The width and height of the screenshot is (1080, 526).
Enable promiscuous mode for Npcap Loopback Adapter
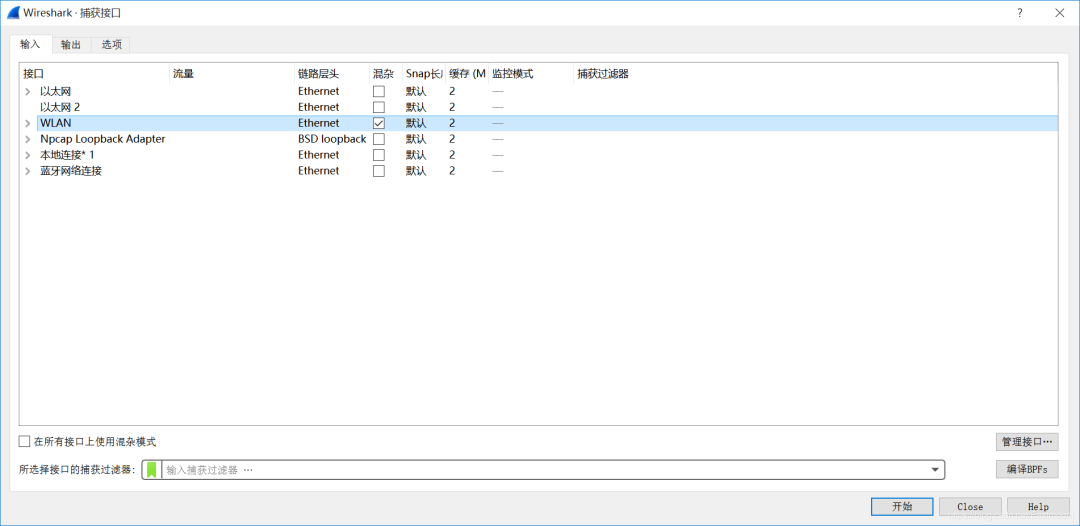[x=379, y=139]
